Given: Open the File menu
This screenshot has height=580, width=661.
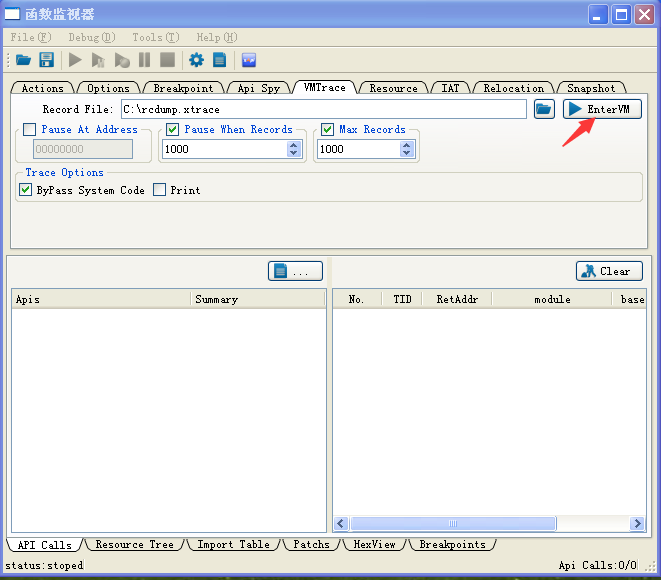Looking at the screenshot, I should coord(31,38).
